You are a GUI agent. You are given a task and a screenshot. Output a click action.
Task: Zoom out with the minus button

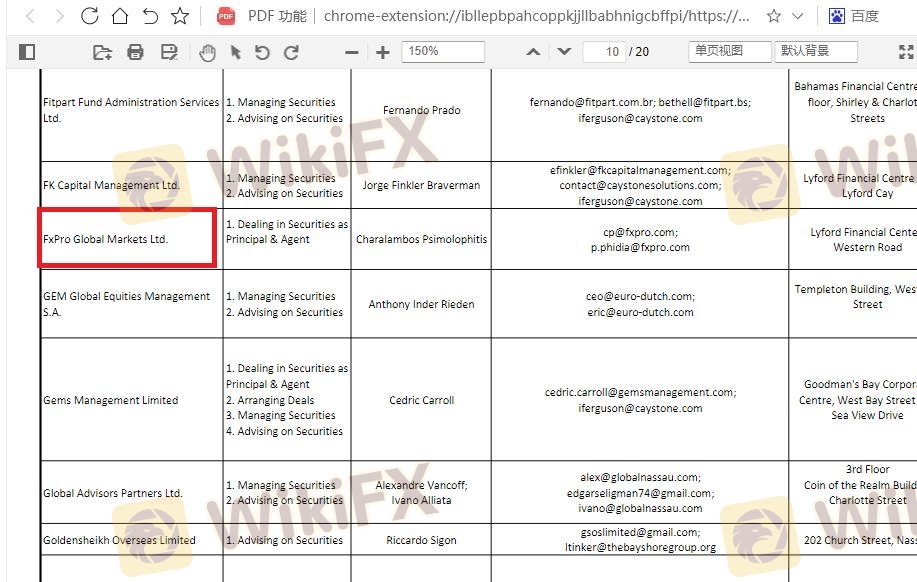(351, 52)
